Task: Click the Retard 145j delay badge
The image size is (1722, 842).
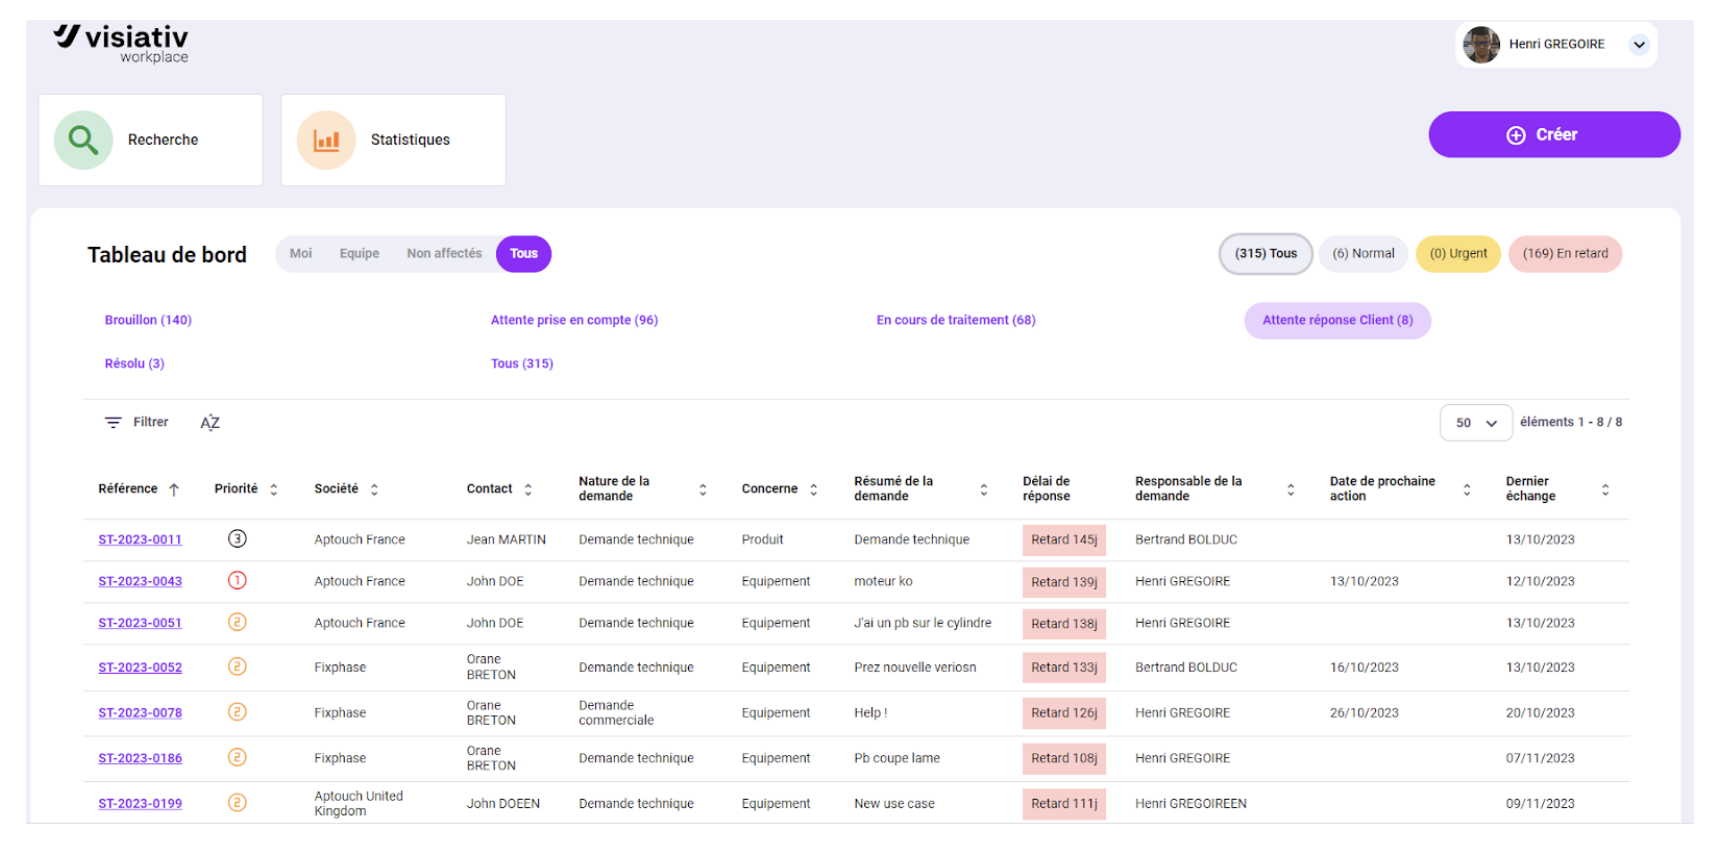Action: tap(1064, 540)
